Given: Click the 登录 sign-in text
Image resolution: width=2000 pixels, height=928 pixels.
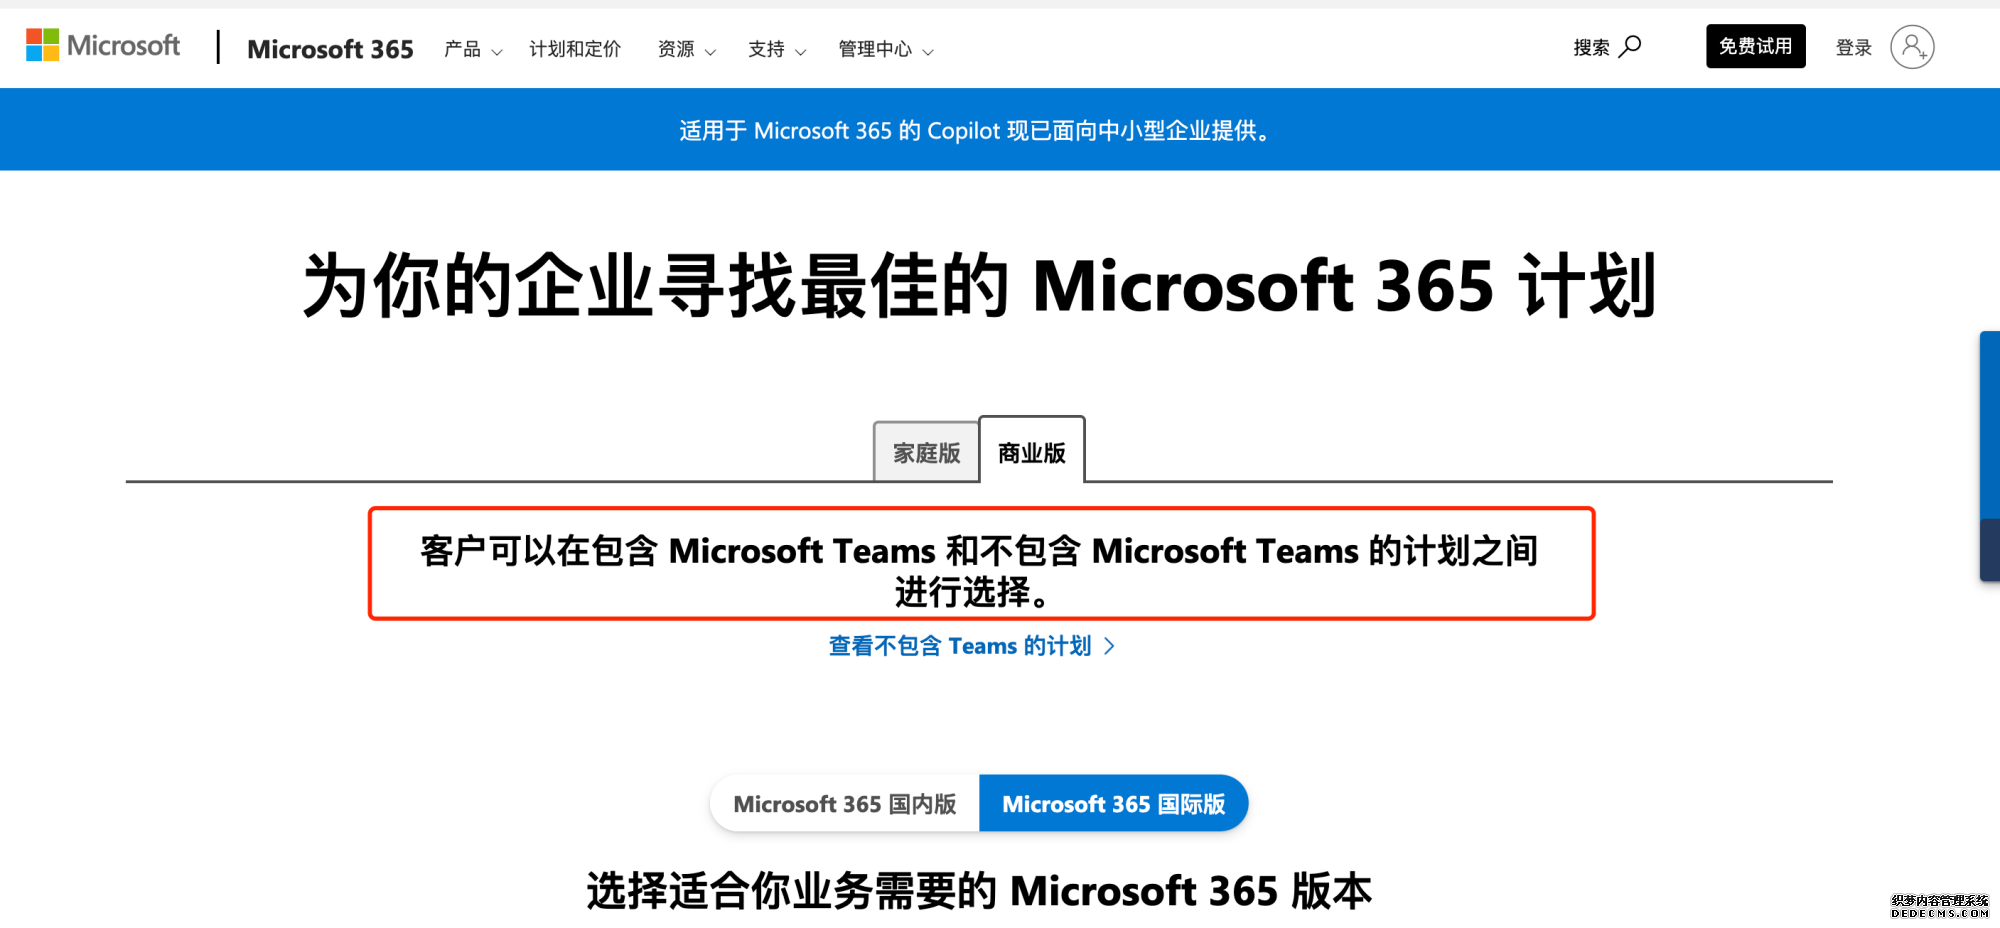Looking at the screenshot, I should pyautogui.click(x=1854, y=47).
